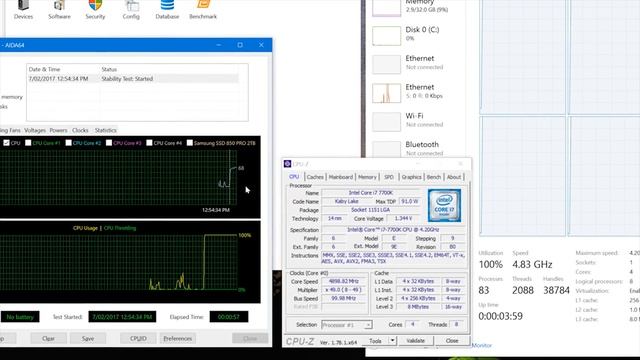Screen dimensions: 640x360
Task: Open the Benchmark icon
Action: tap(203, 10)
